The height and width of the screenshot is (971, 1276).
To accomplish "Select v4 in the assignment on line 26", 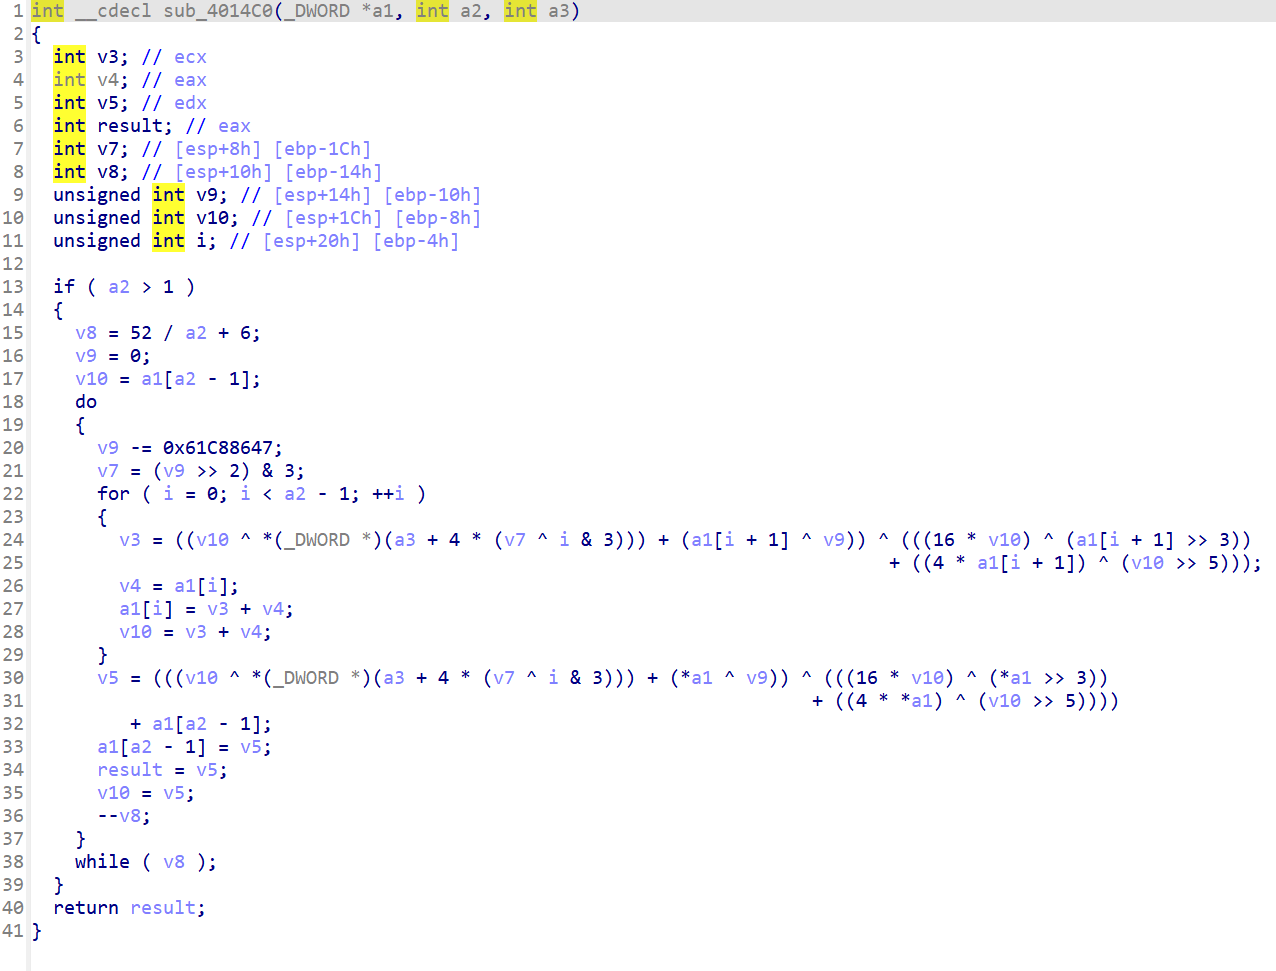I will pos(130,586).
